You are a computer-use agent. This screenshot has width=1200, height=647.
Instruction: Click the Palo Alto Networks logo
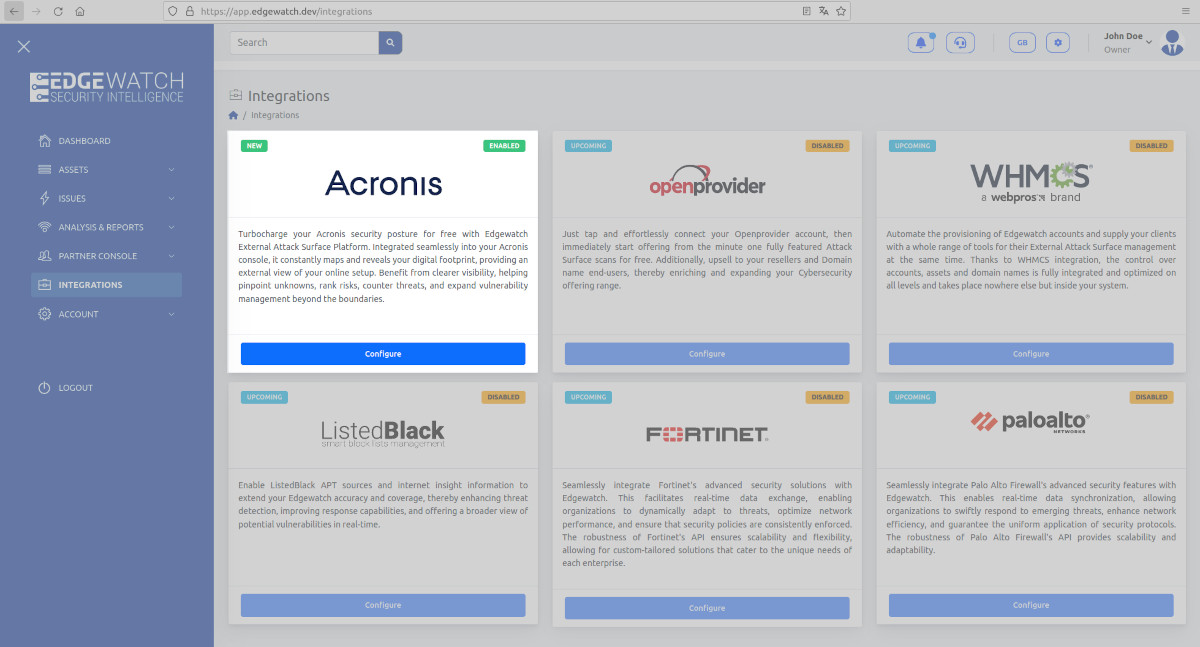1031,422
